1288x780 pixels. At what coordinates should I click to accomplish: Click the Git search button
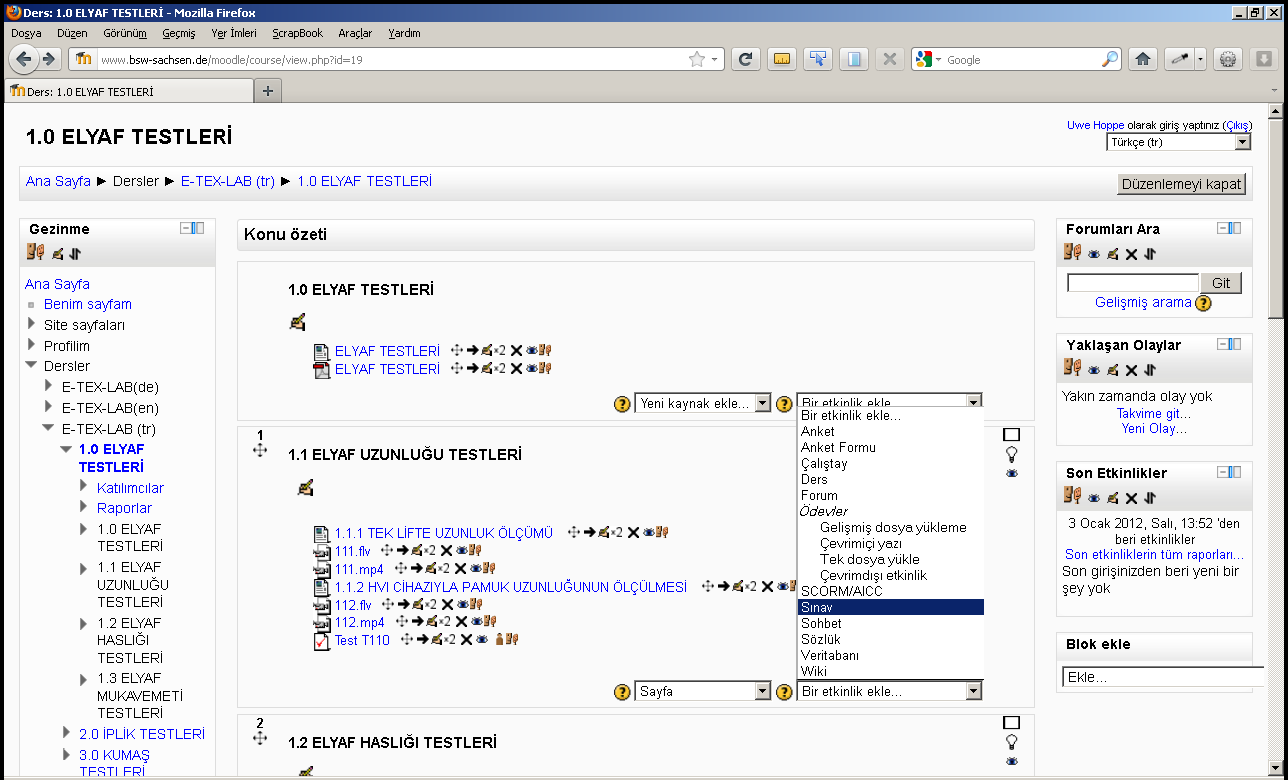tap(1221, 283)
